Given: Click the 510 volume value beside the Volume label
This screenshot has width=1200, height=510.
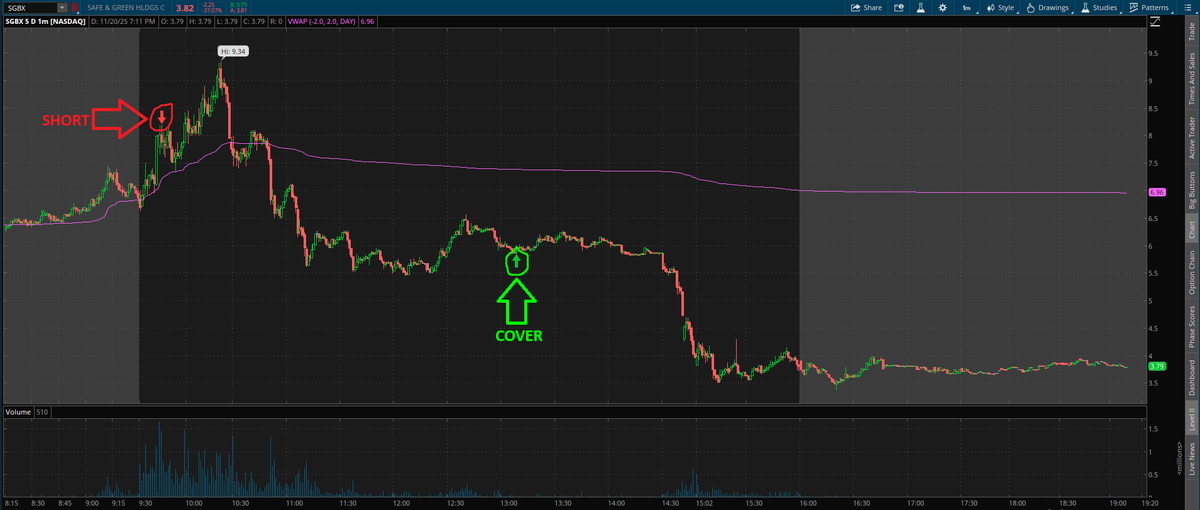Looking at the screenshot, I should (x=42, y=412).
